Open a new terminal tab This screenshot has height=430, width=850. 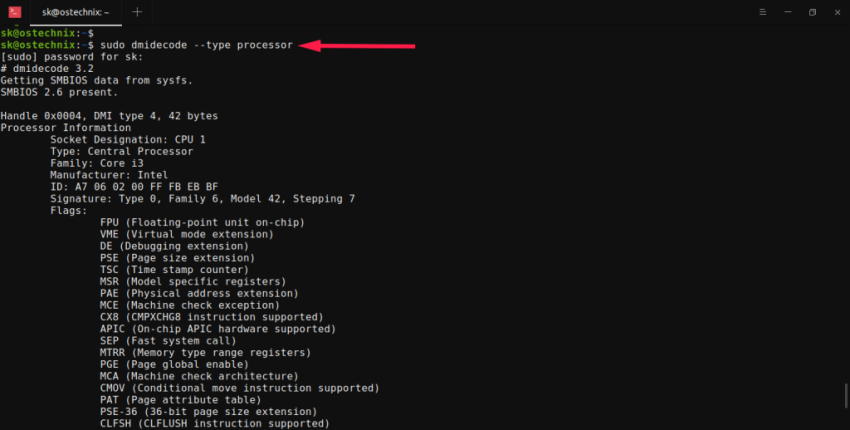137,12
